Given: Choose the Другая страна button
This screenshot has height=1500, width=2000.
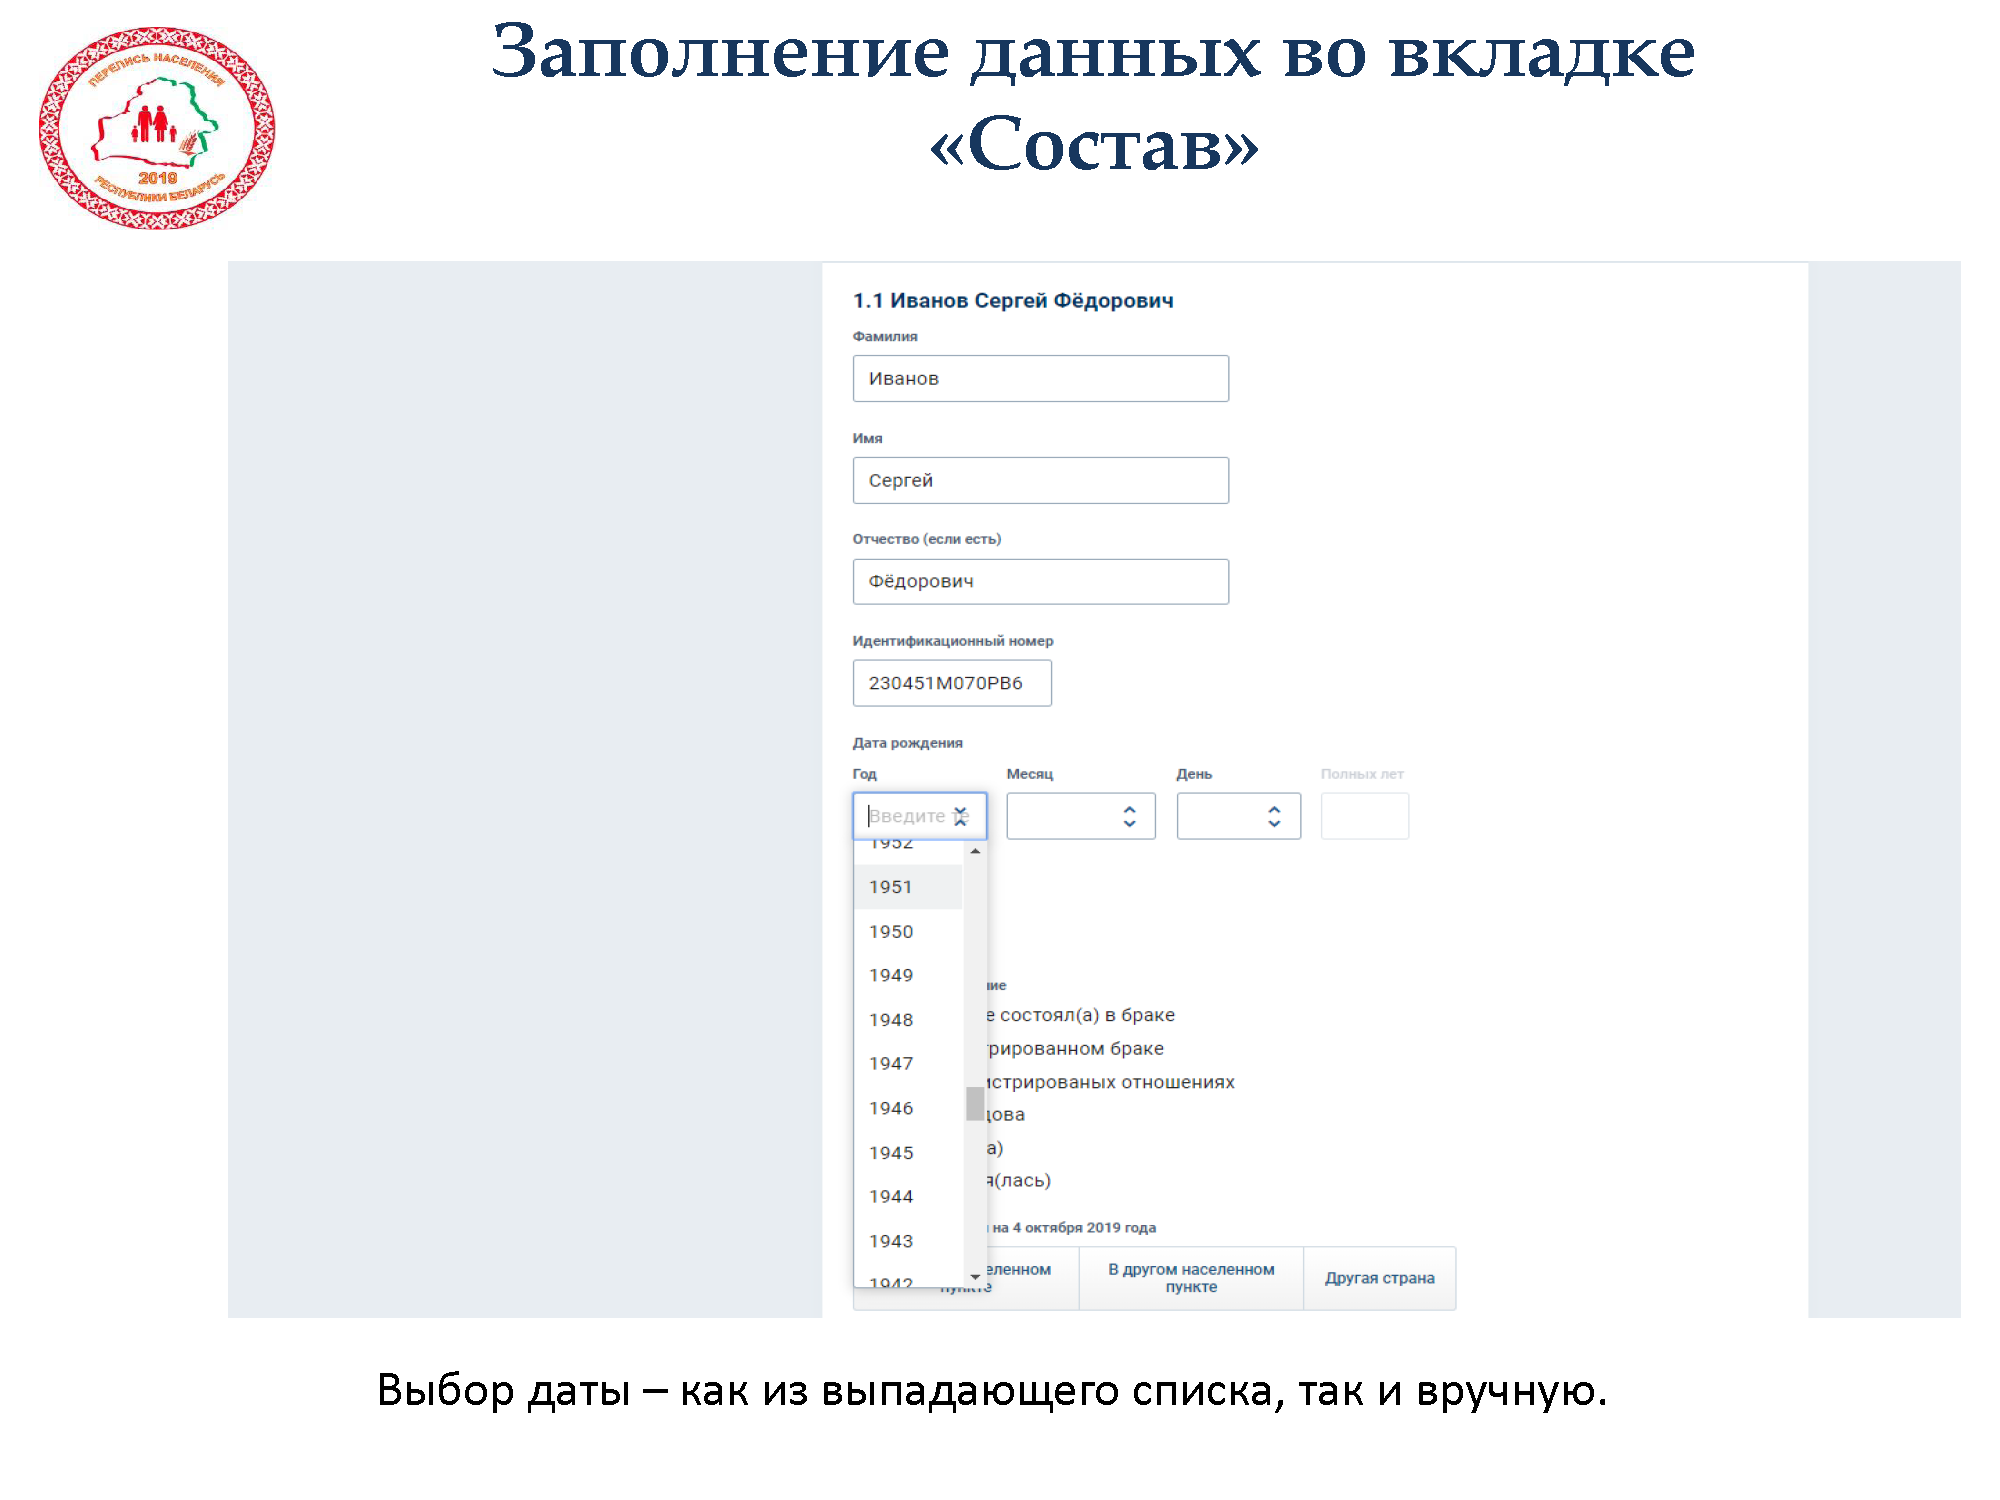Looking at the screenshot, I should click(x=1380, y=1278).
